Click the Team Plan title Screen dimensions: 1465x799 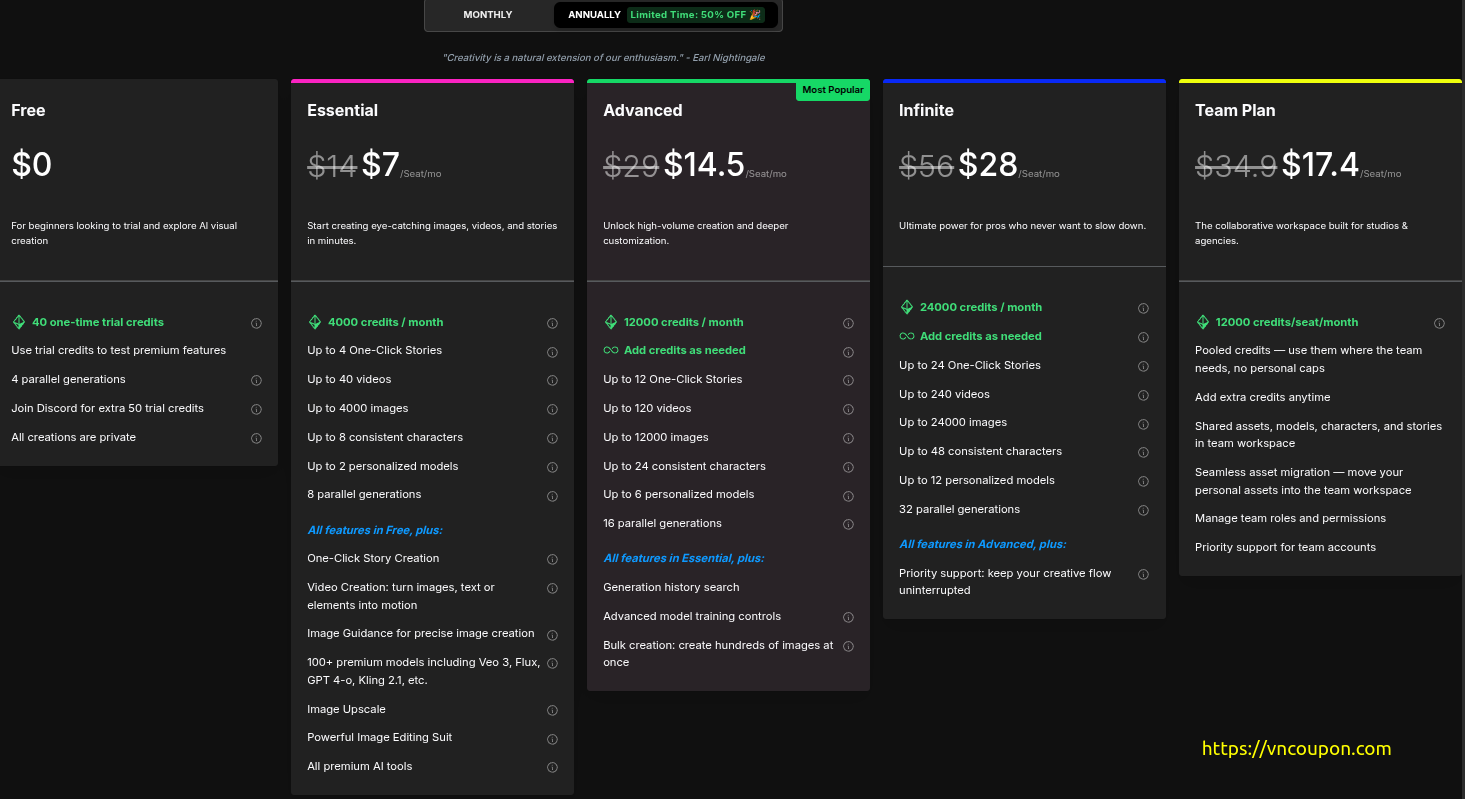[1235, 110]
